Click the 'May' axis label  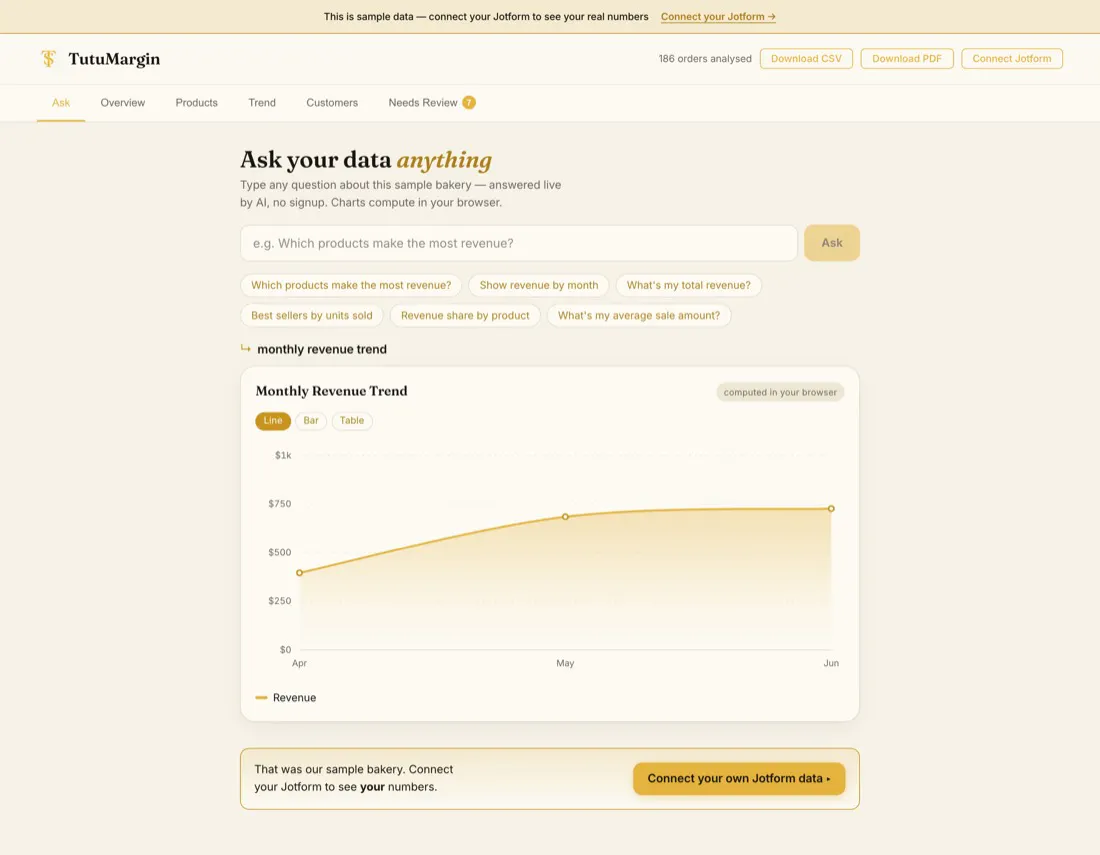coord(565,663)
